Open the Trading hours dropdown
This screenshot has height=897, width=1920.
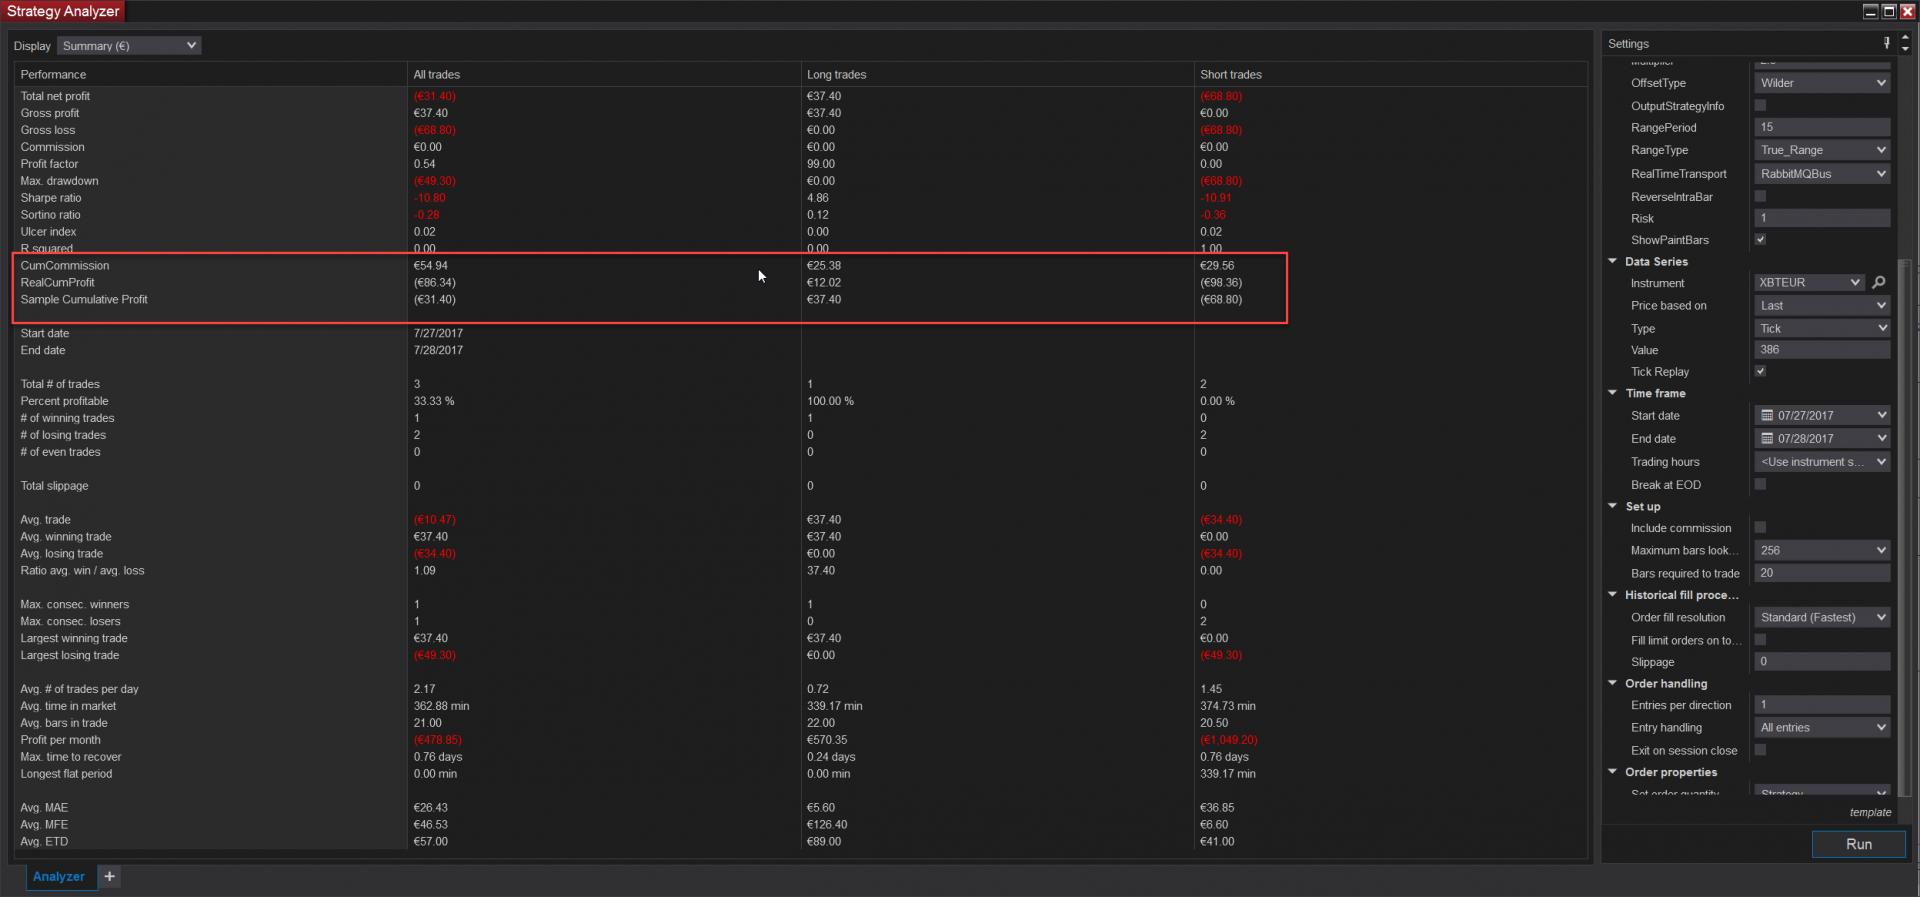1823,462
